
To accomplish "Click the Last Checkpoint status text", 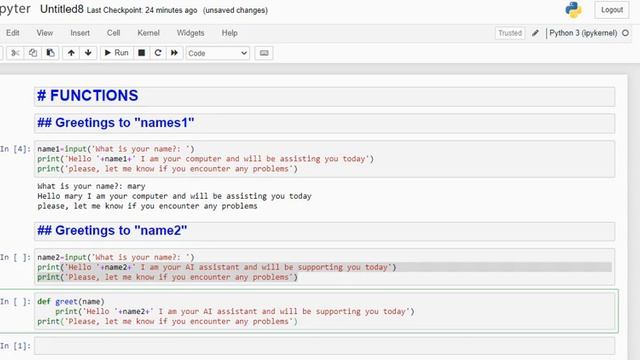I will tap(142, 10).
